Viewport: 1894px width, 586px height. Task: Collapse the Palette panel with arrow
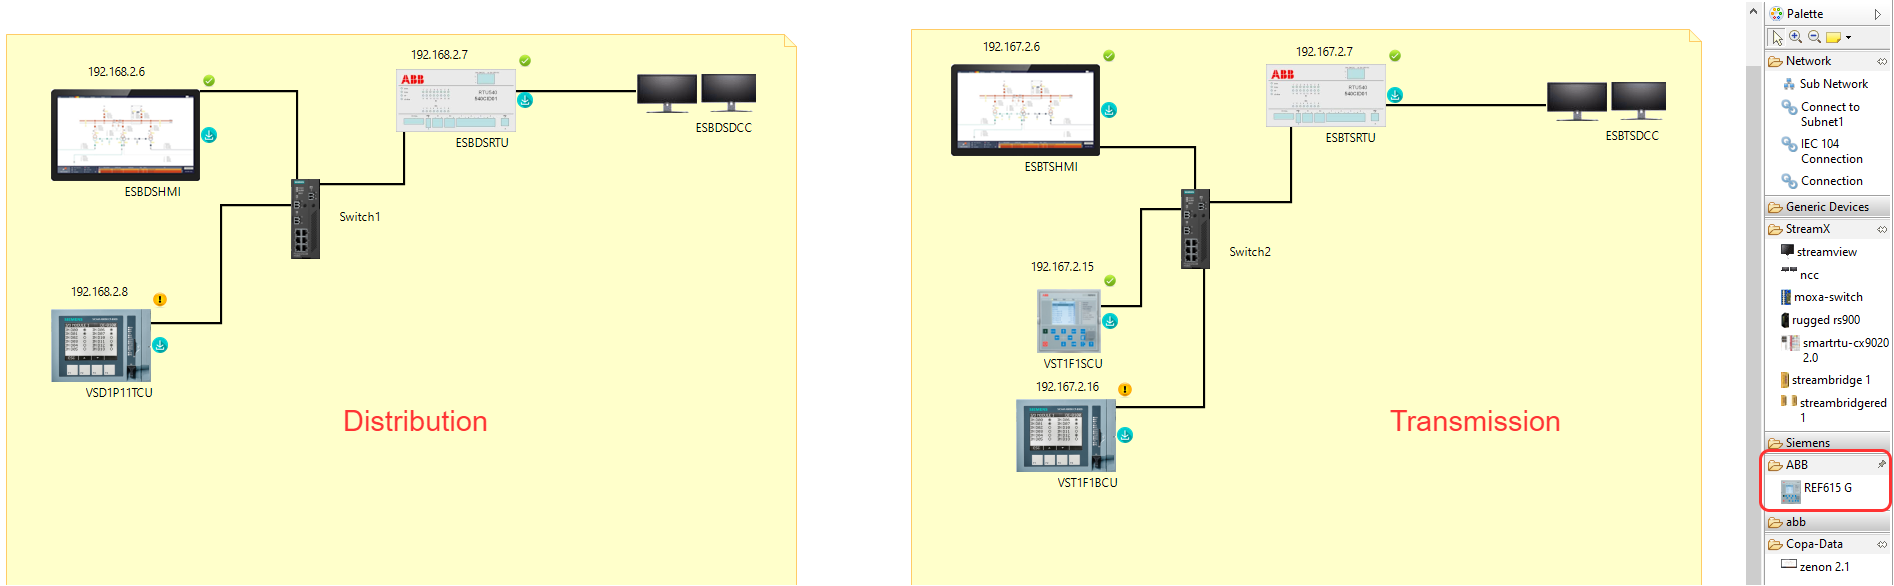pyautogui.click(x=1878, y=14)
